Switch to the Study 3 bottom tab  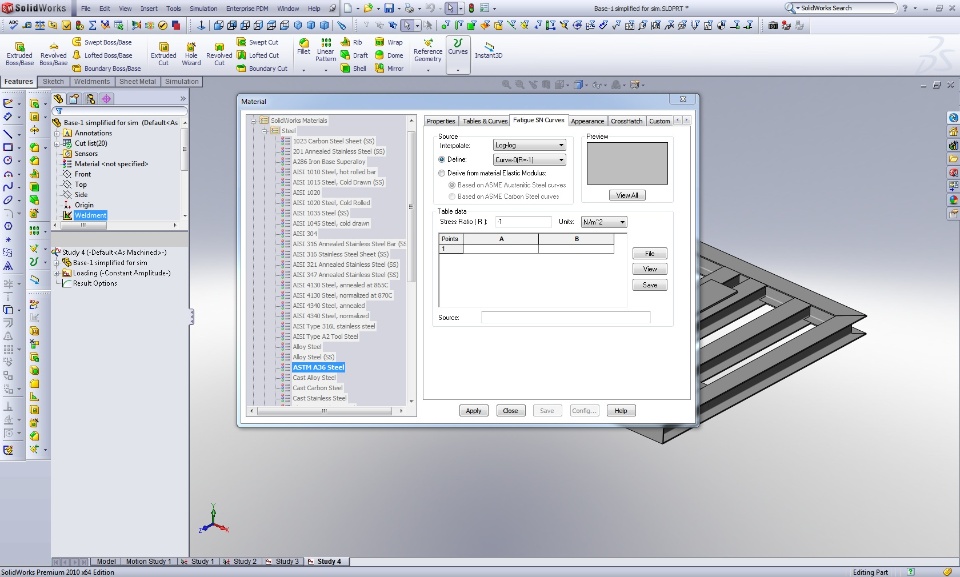coord(284,561)
